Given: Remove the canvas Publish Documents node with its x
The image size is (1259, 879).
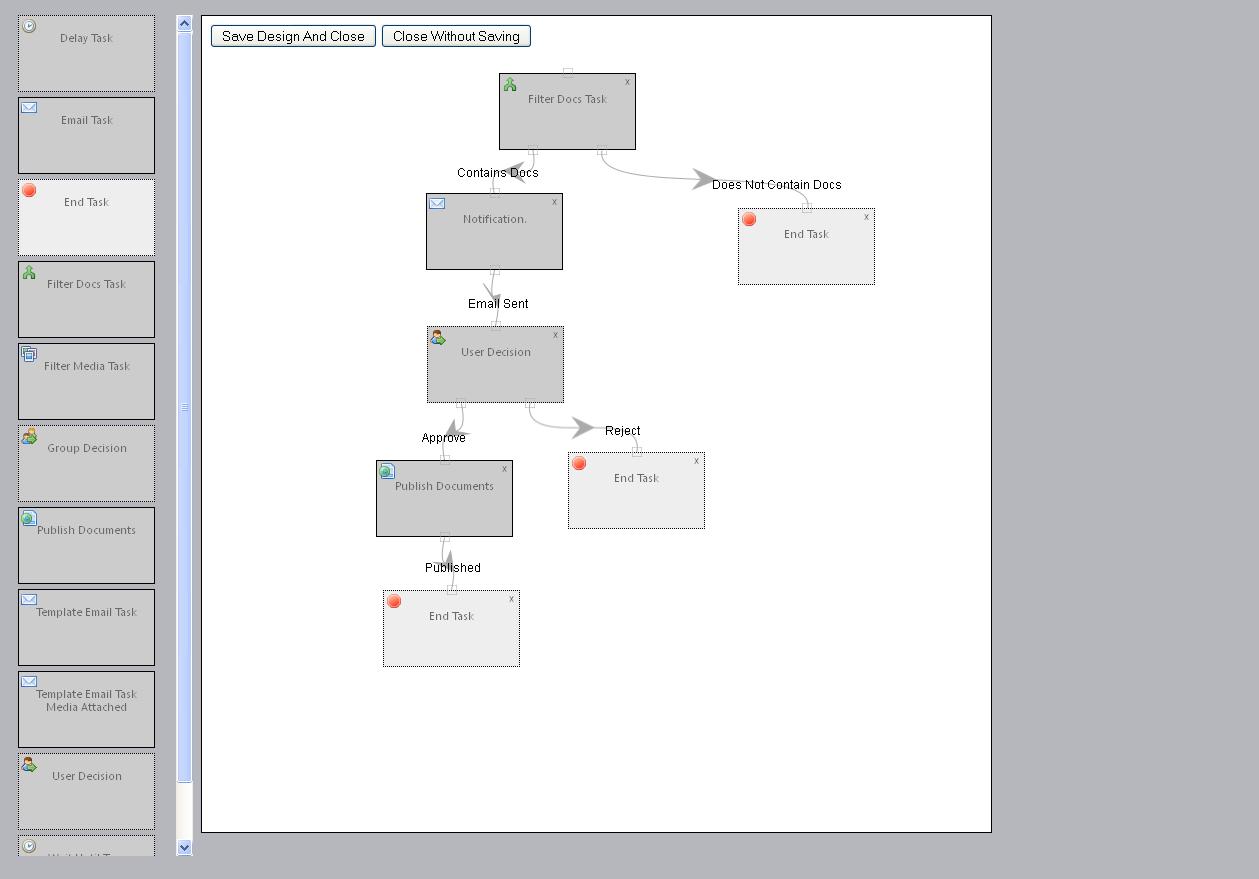Looking at the screenshot, I should 505,469.
